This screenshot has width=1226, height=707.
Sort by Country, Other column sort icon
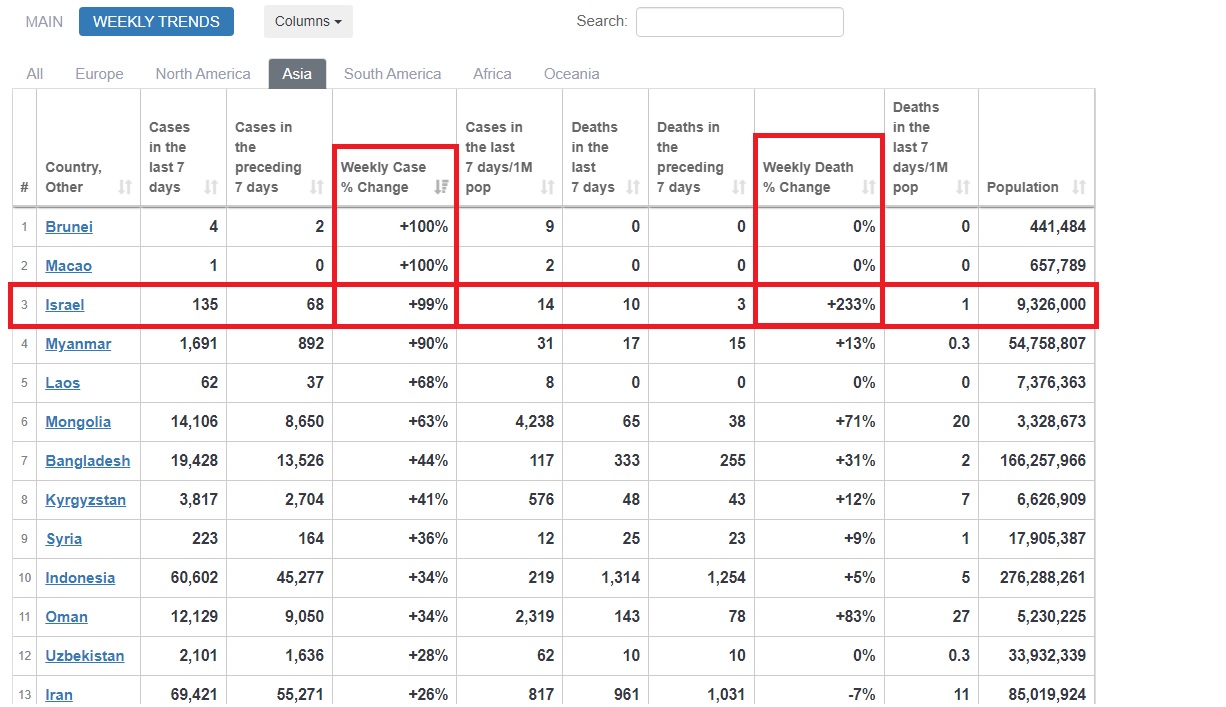(125, 187)
